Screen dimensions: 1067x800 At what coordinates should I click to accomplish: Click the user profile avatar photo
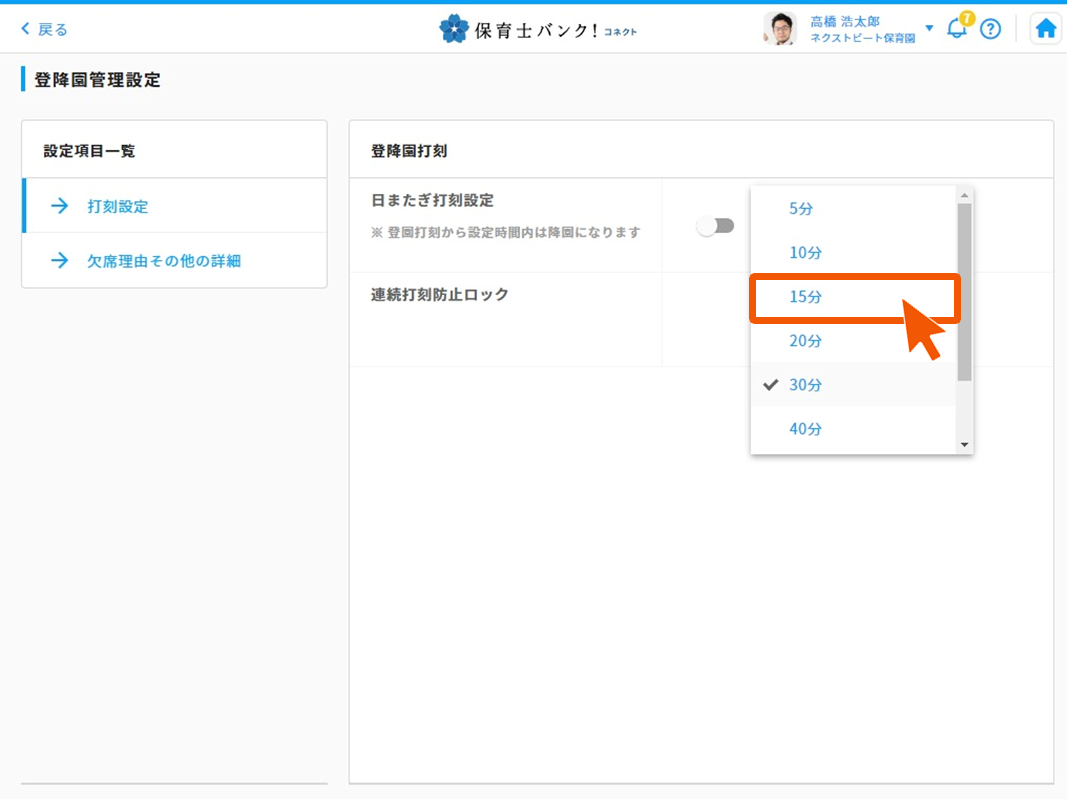point(779,29)
